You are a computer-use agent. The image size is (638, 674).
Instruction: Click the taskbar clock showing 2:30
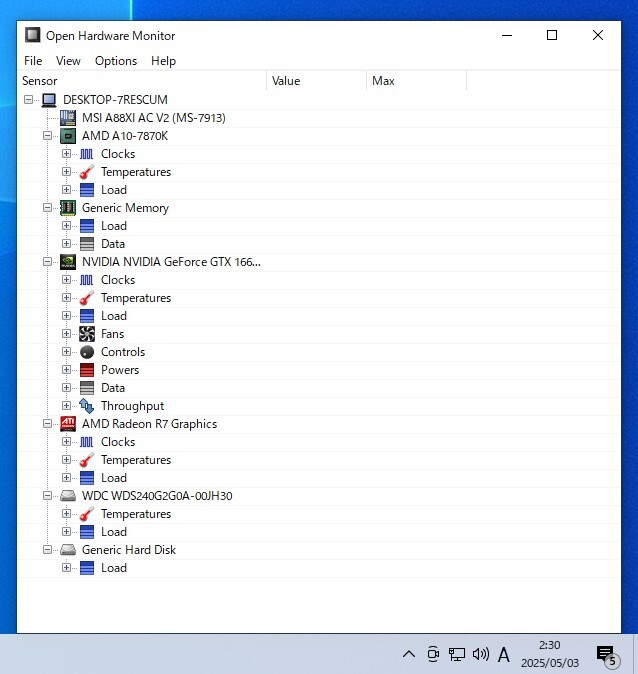tap(550, 654)
